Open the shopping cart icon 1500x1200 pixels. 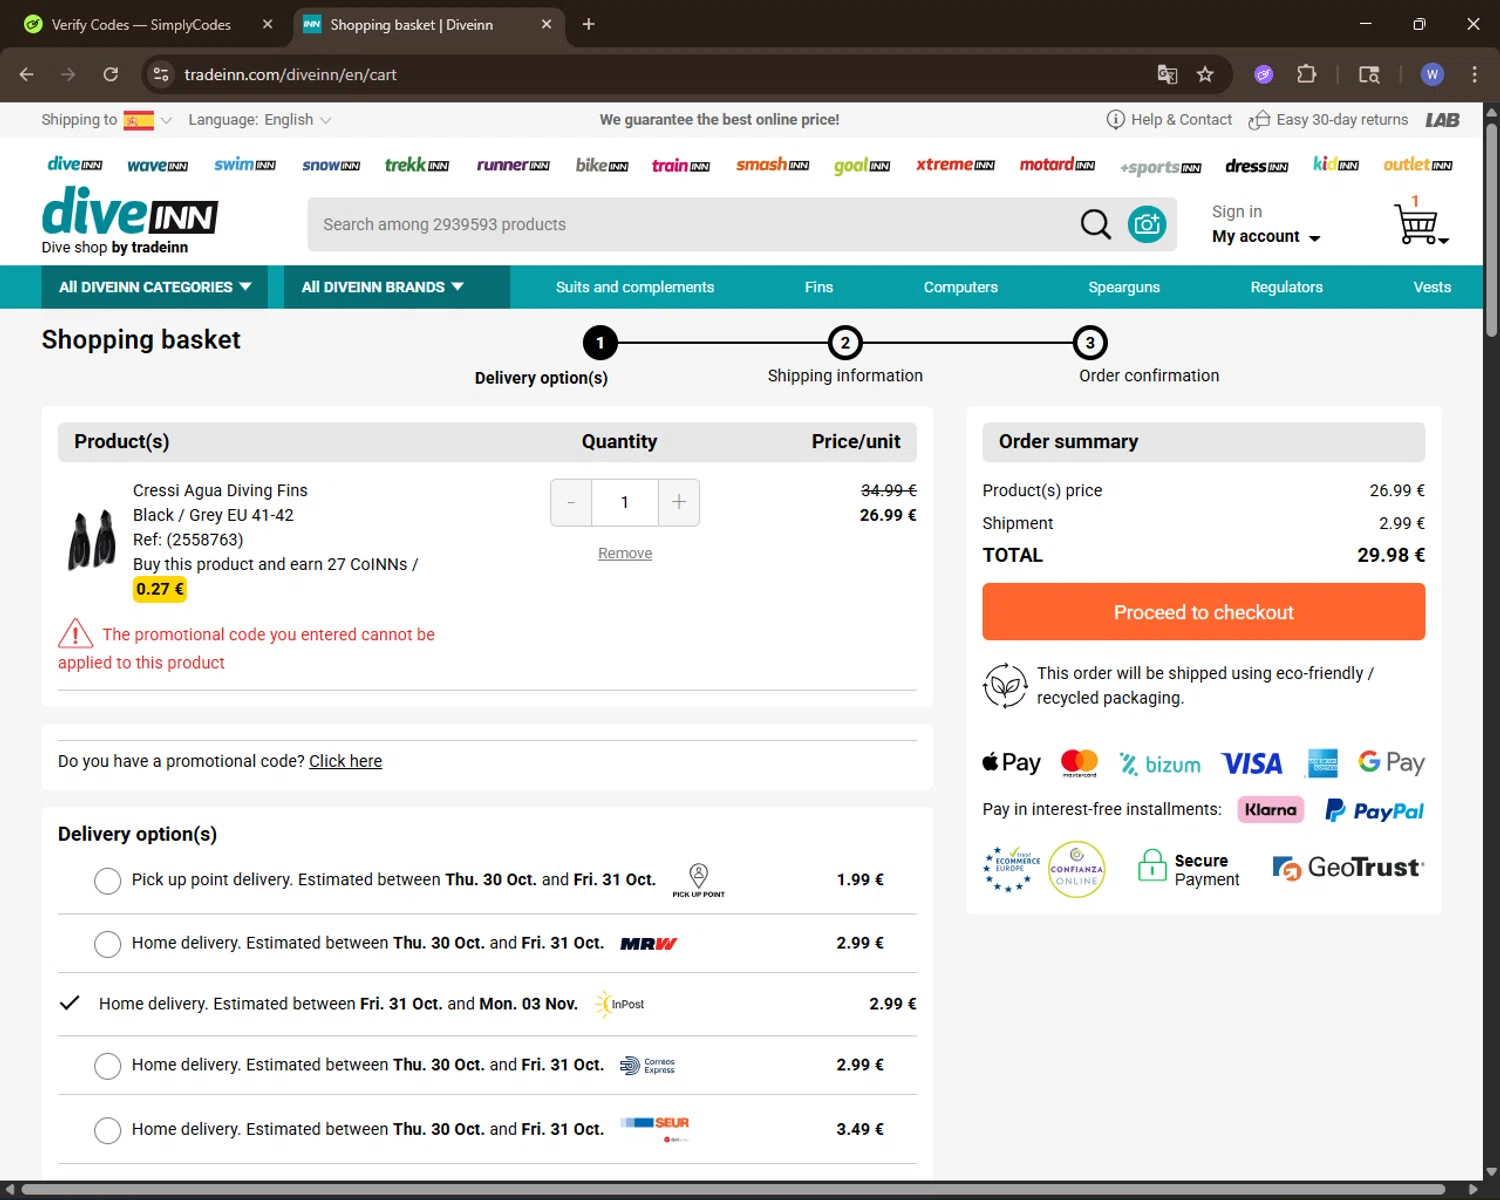[x=1419, y=222]
